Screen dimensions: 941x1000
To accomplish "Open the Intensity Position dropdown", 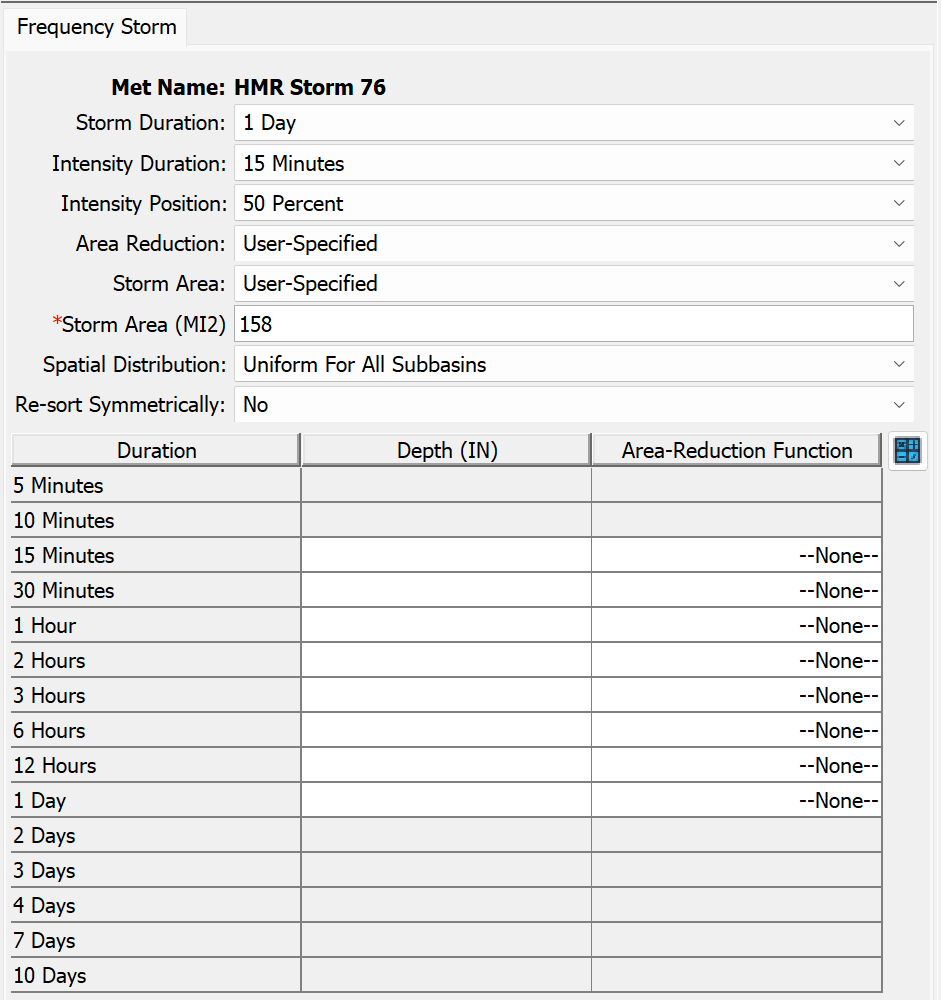I will point(573,204).
